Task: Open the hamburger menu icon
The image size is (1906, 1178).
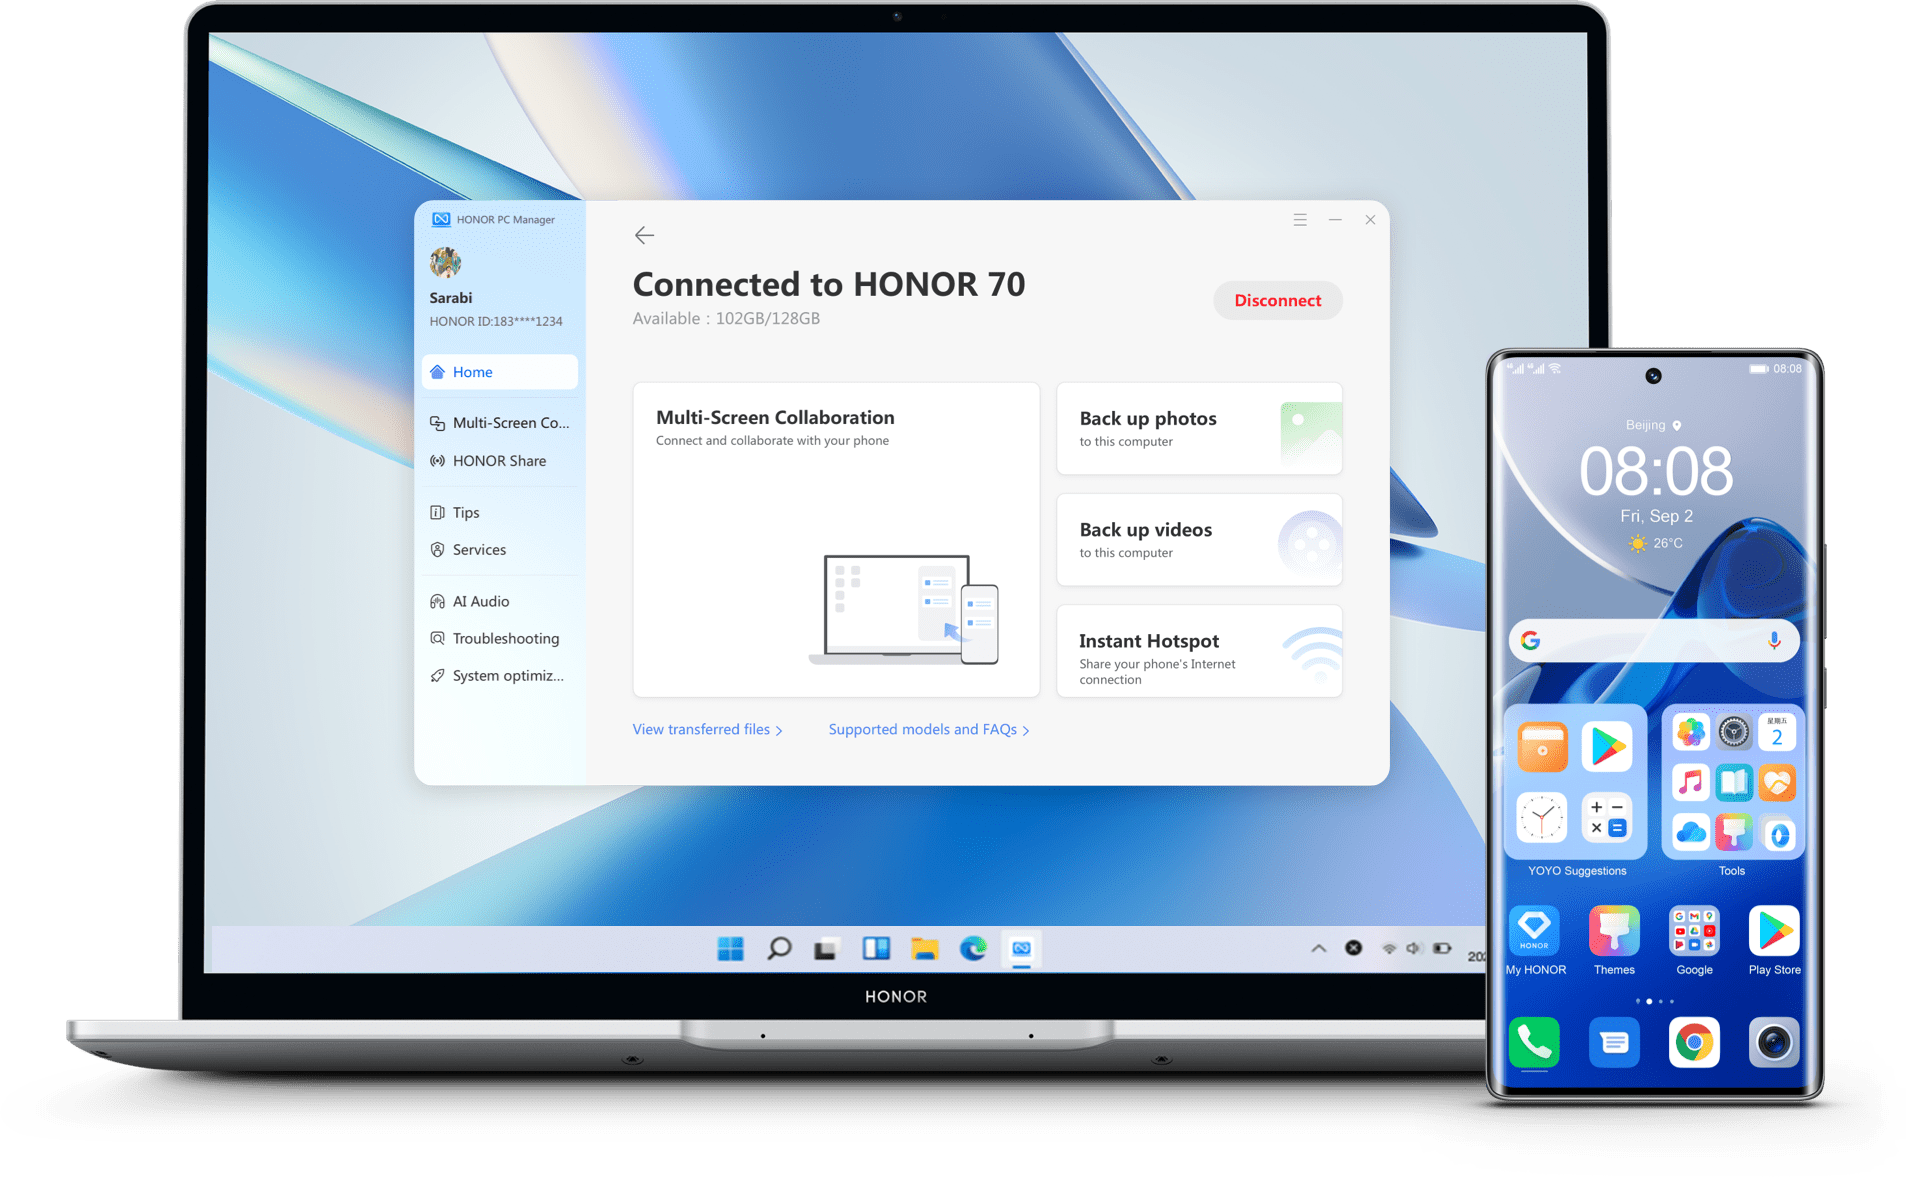Action: tap(1299, 220)
